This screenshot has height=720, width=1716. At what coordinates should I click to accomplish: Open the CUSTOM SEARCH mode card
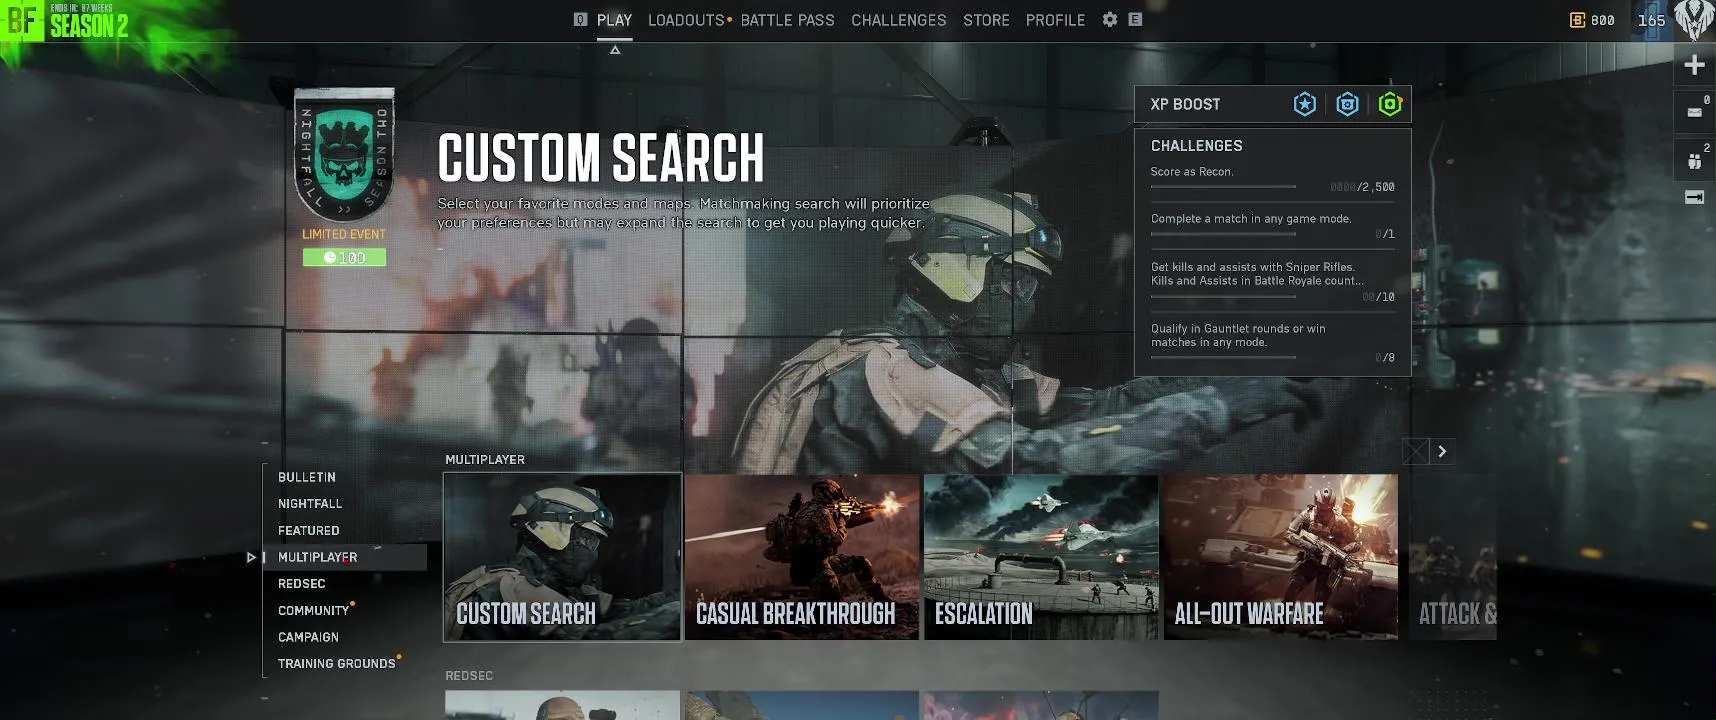562,557
